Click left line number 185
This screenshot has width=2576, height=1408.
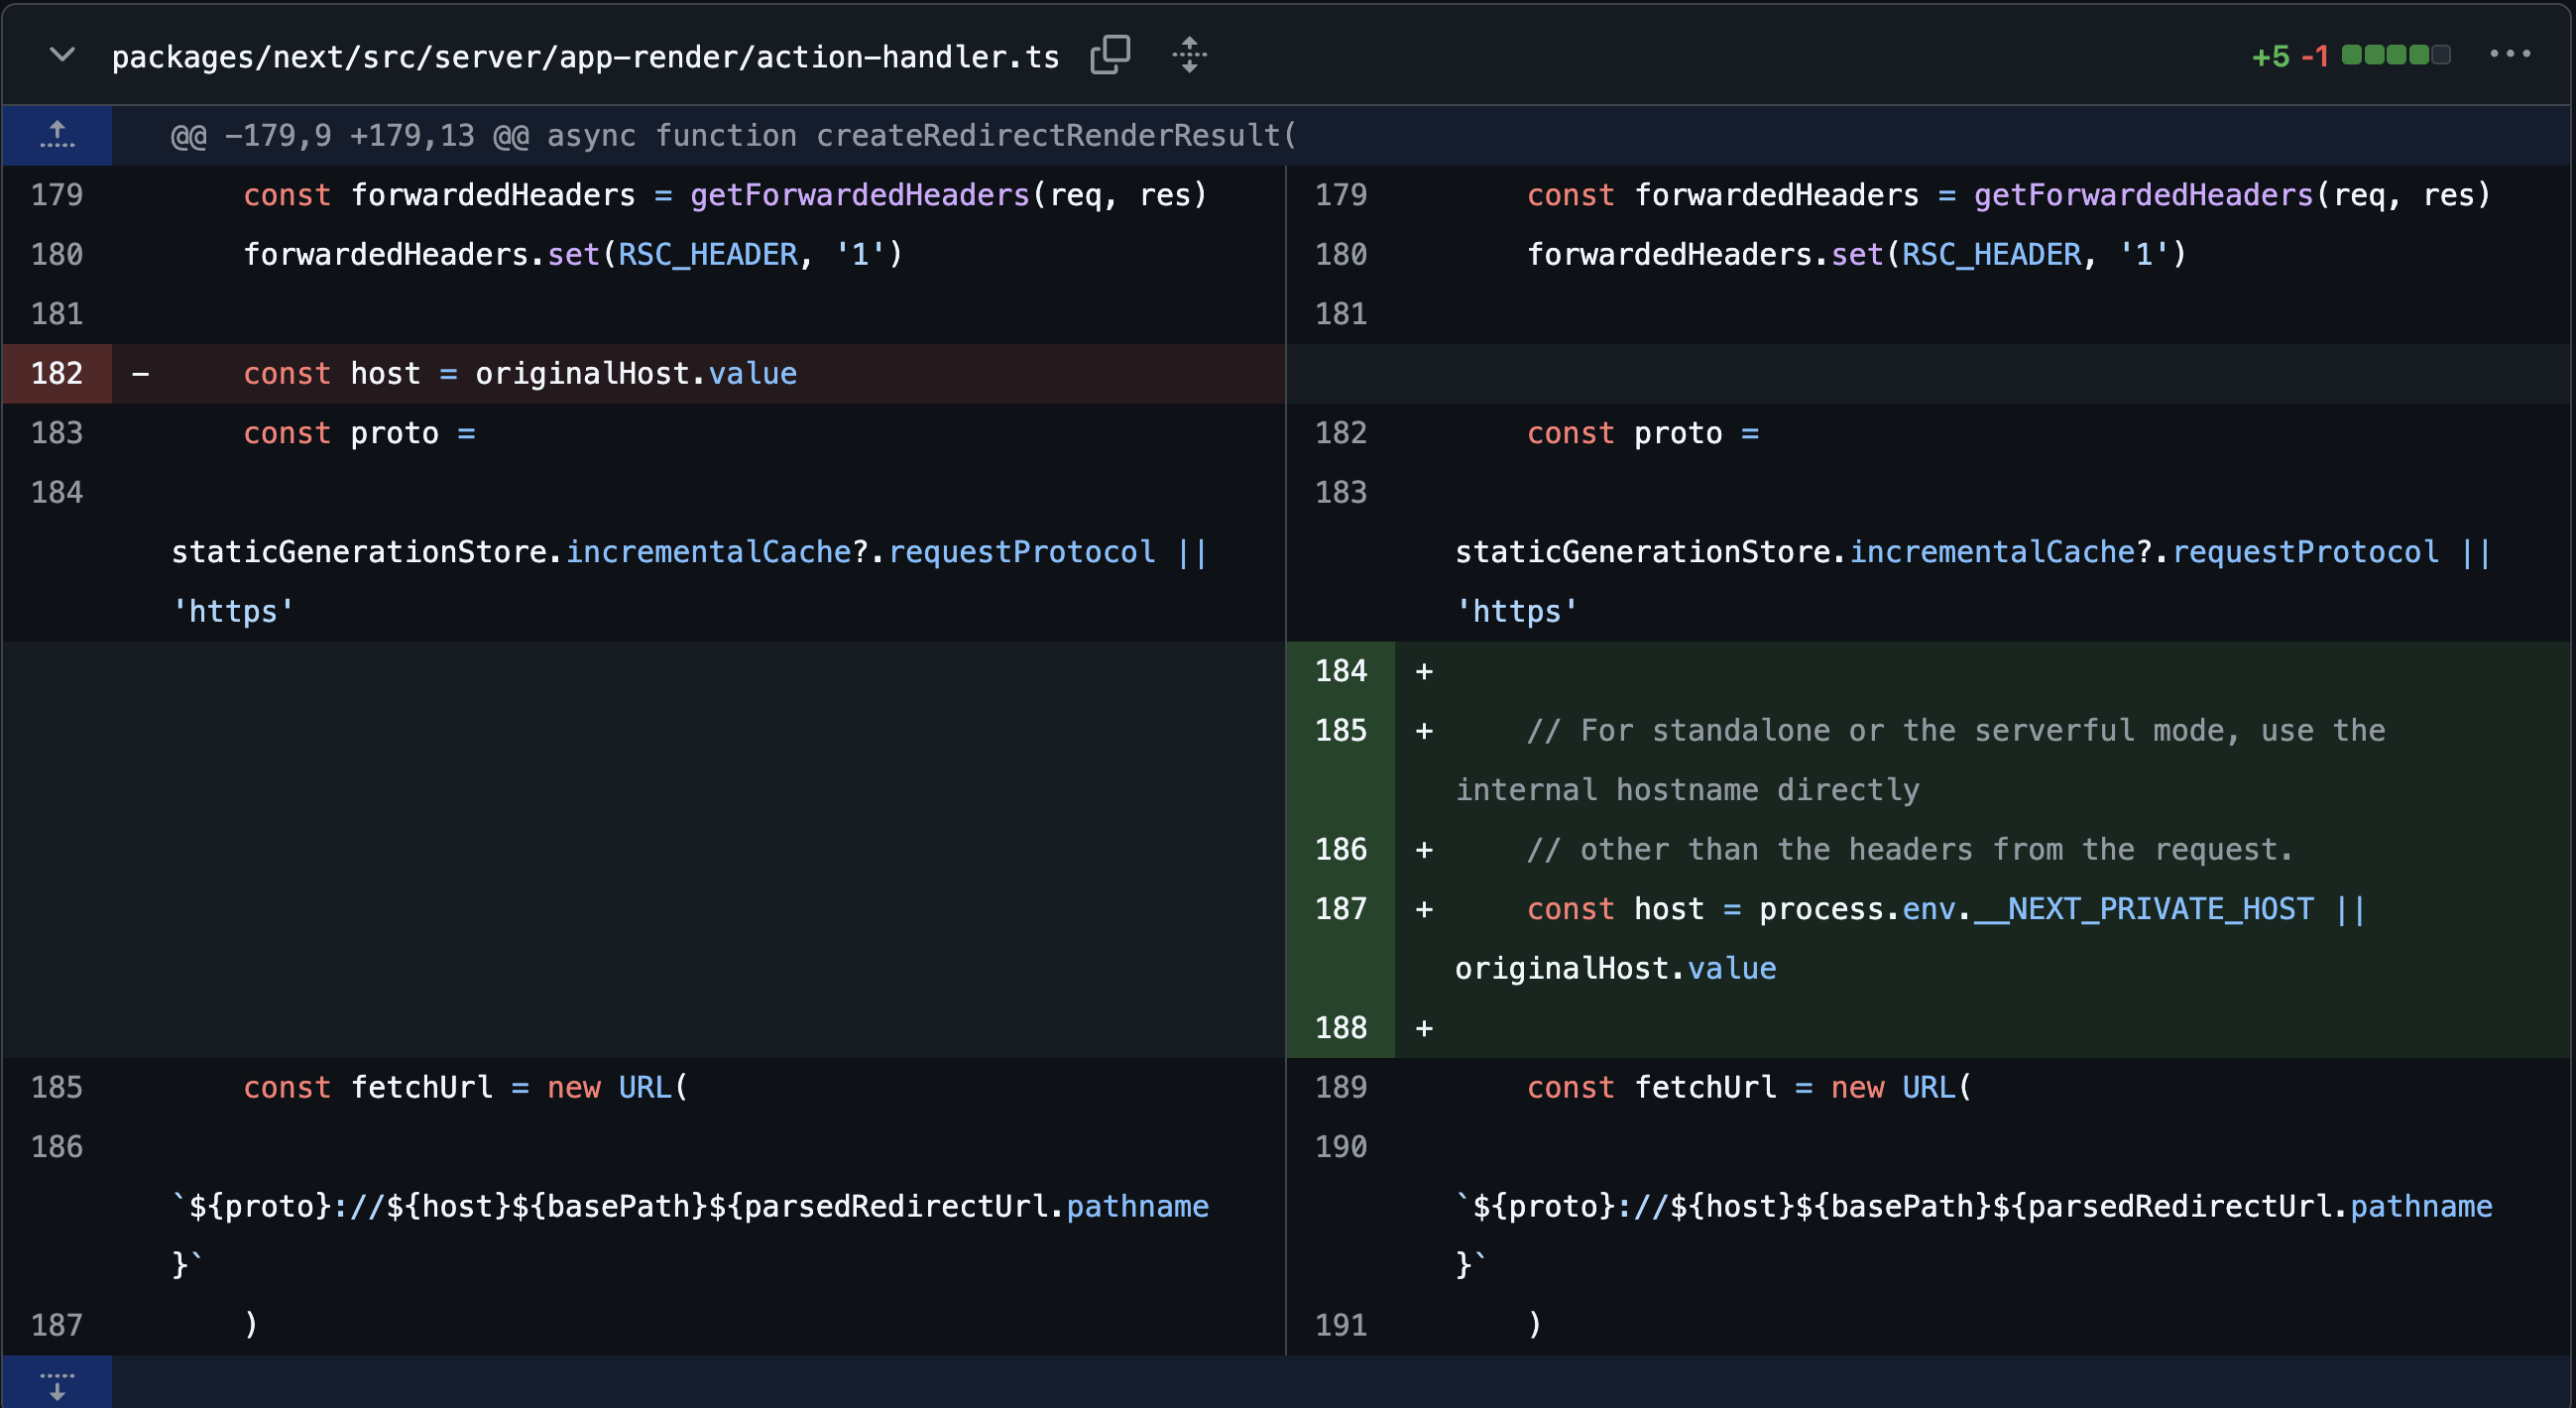point(57,1087)
